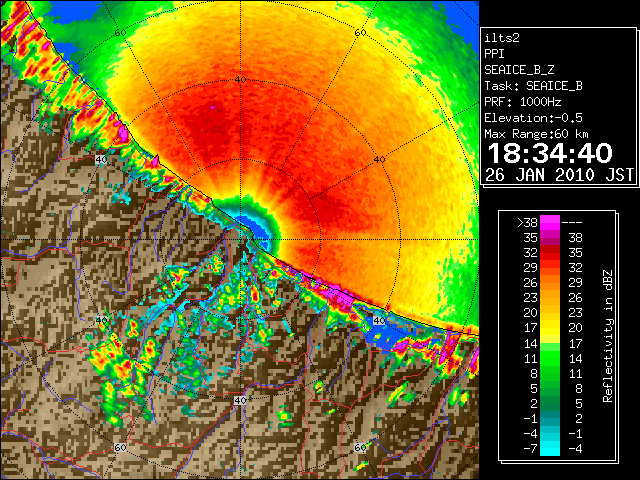This screenshot has height=480, width=640.
Task: Select the '-7' value in legend's left column
Action: (x=530, y=449)
